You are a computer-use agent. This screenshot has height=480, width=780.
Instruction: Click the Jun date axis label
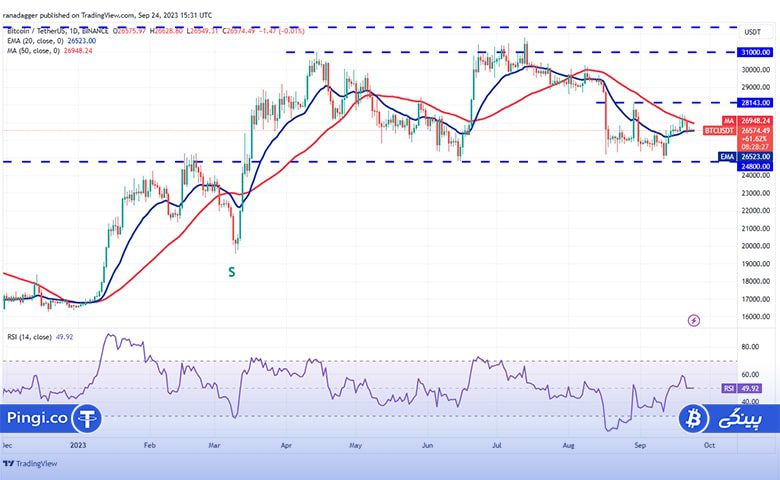(427, 445)
